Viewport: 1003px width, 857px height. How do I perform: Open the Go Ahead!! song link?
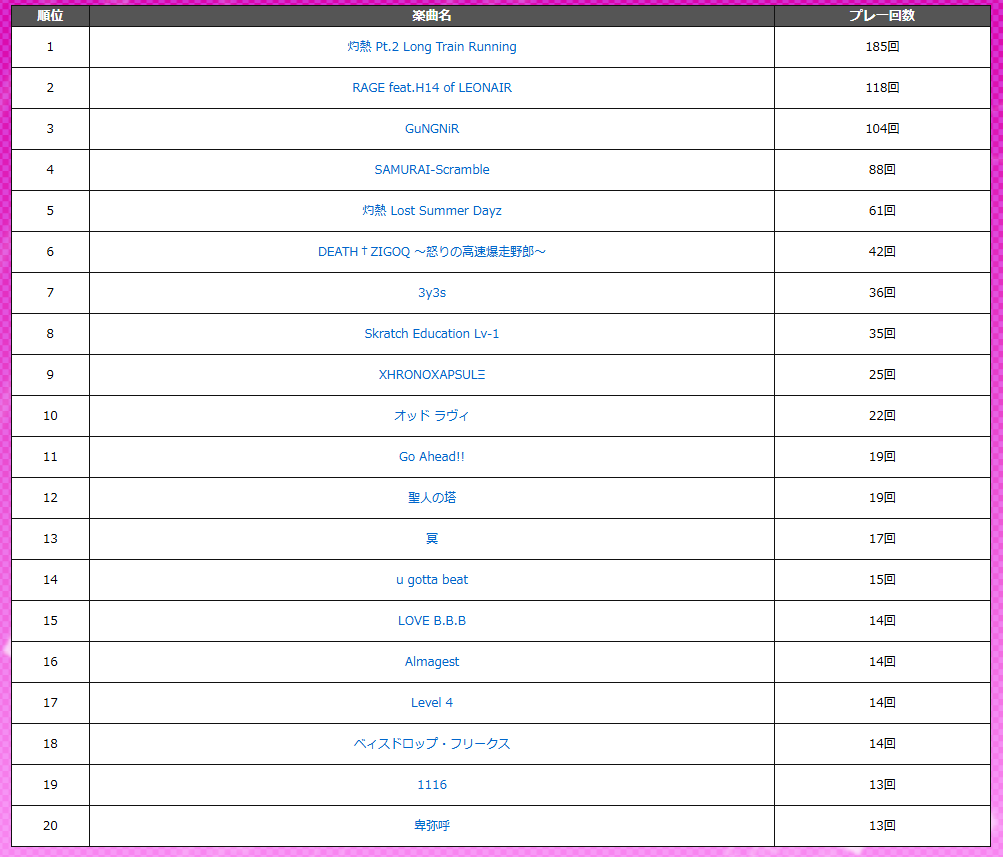(431, 457)
